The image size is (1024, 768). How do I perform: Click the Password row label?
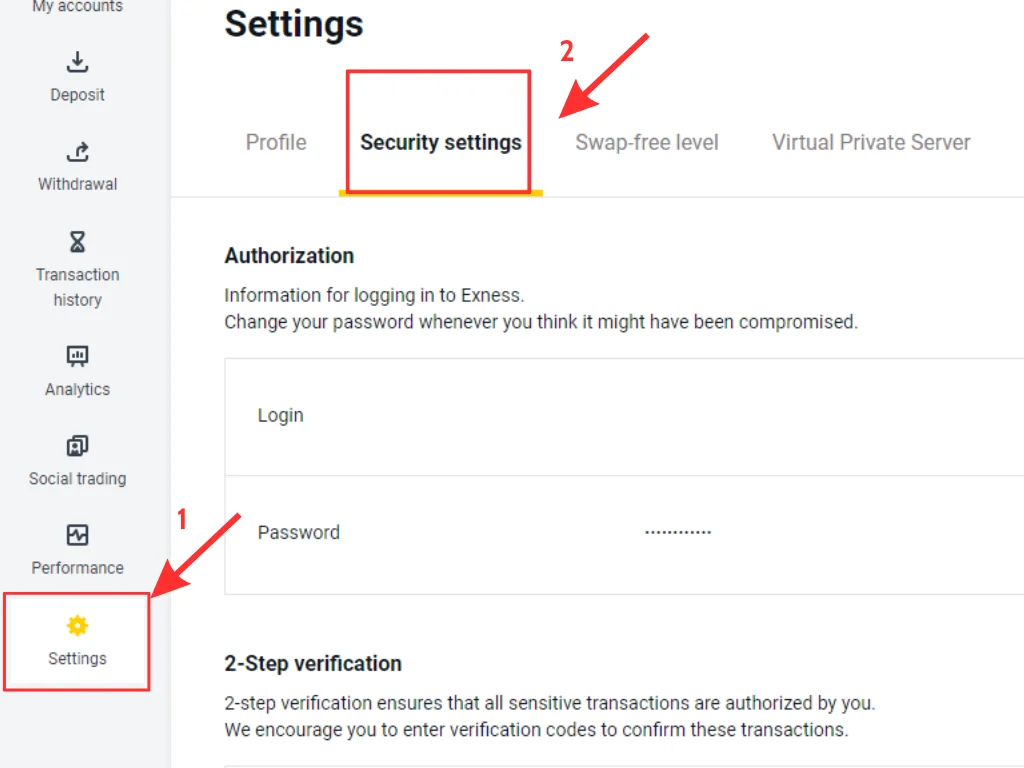(x=298, y=533)
